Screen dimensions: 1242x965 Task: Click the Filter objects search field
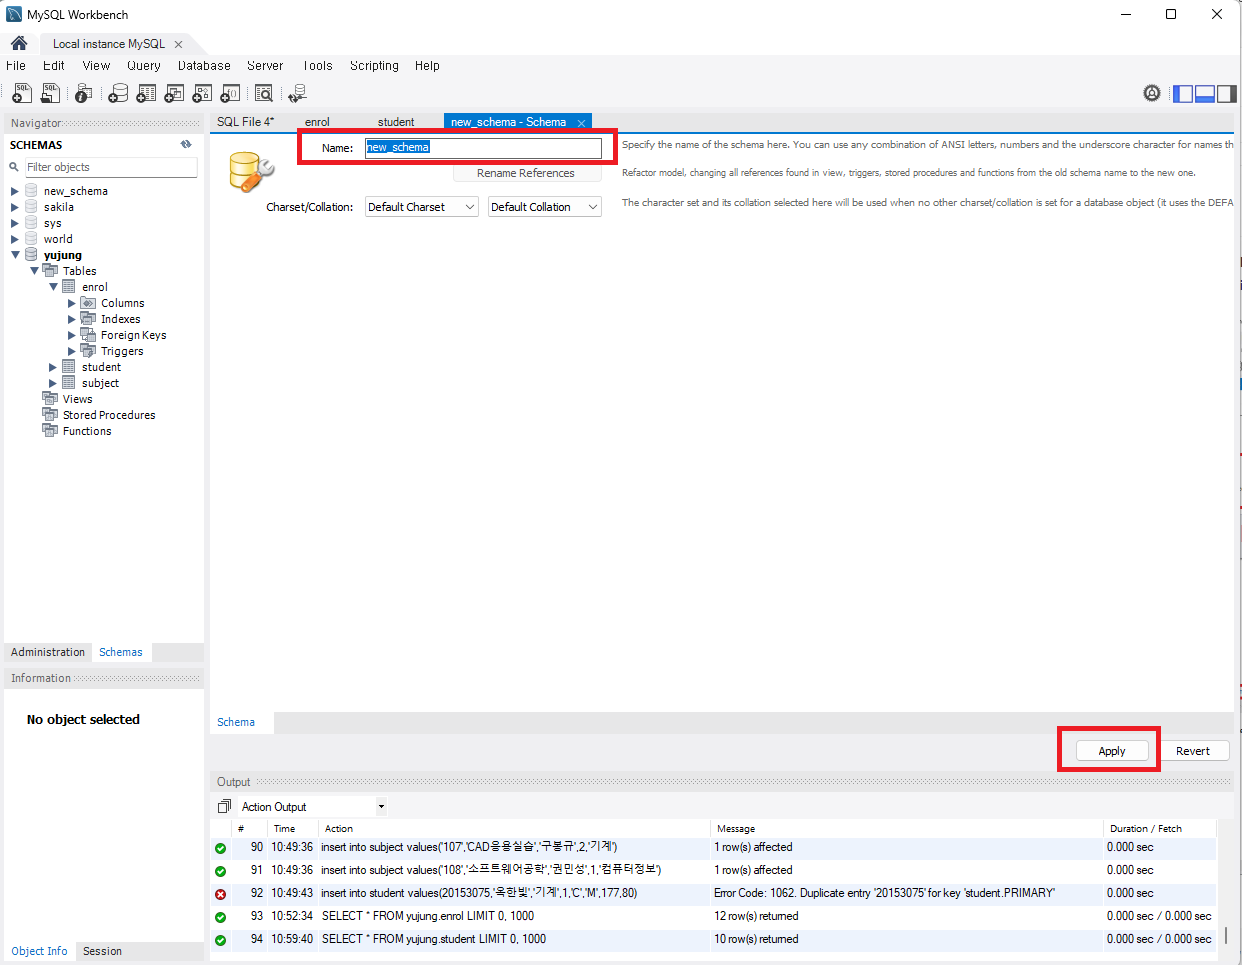pos(110,167)
